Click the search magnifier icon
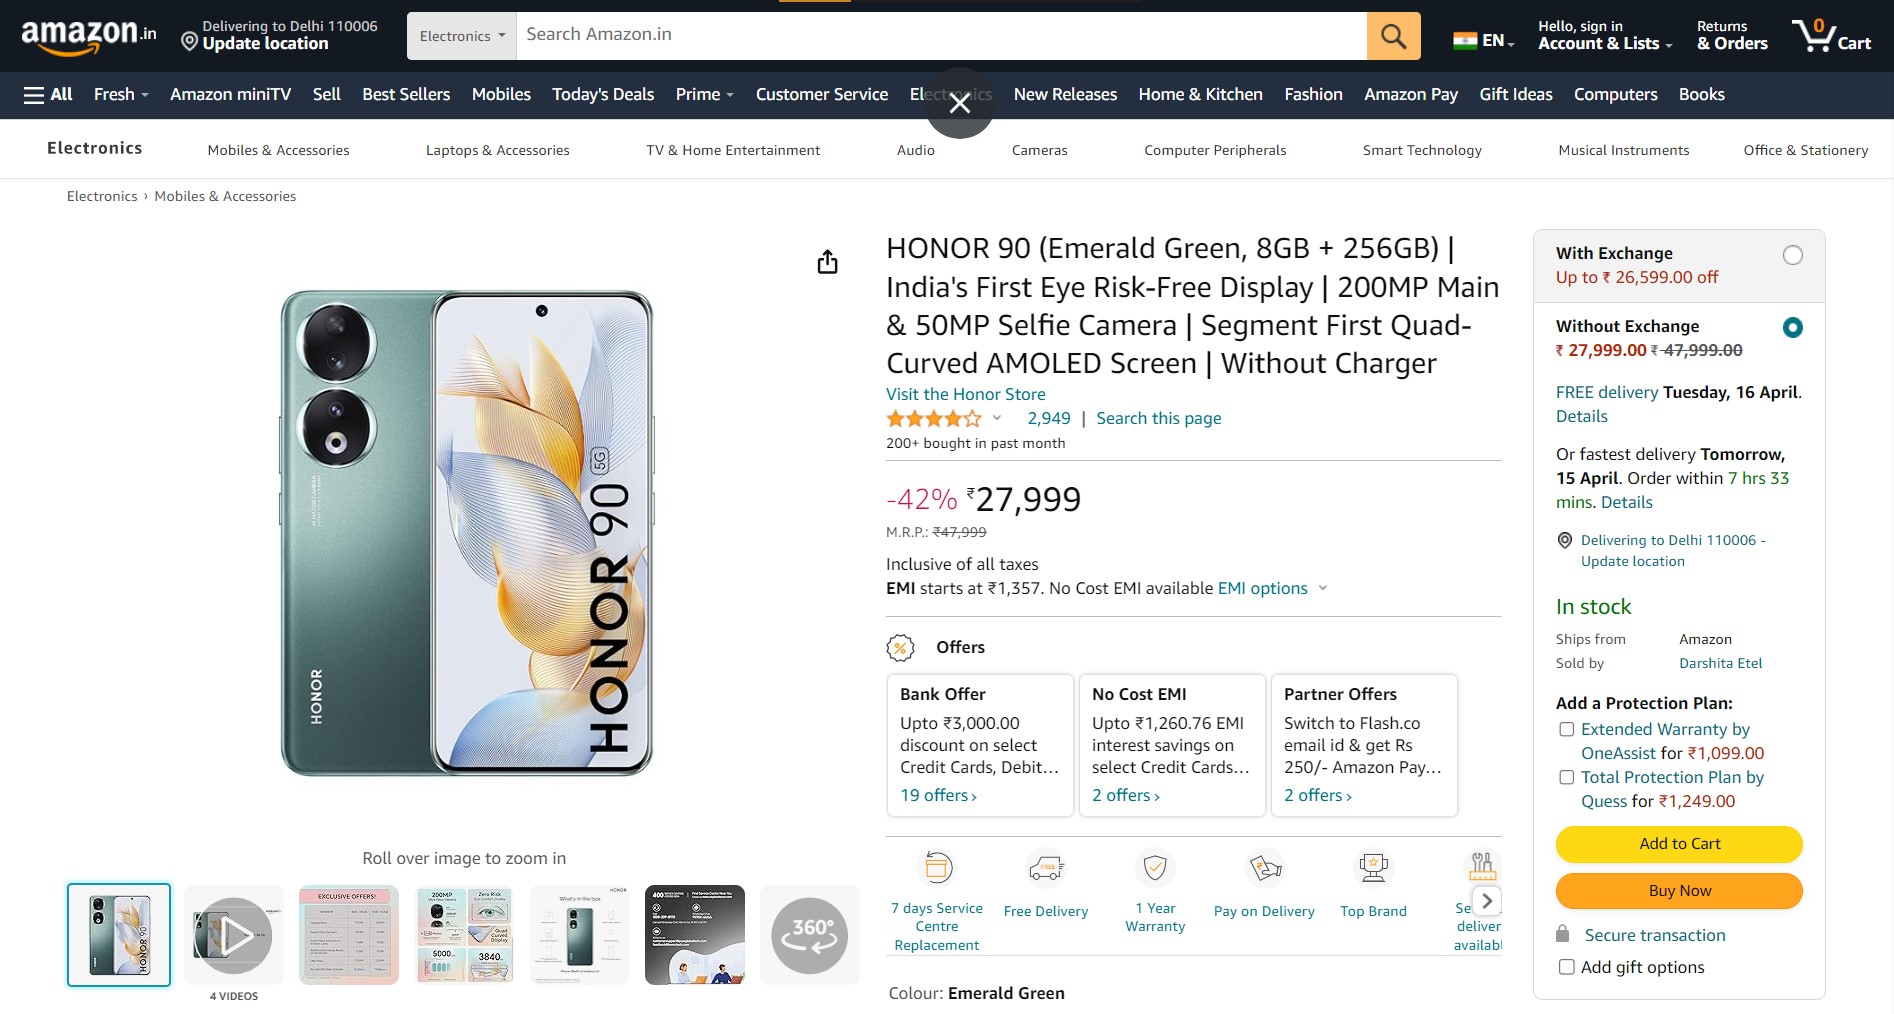This screenshot has width=1894, height=1014. pyautogui.click(x=1394, y=35)
